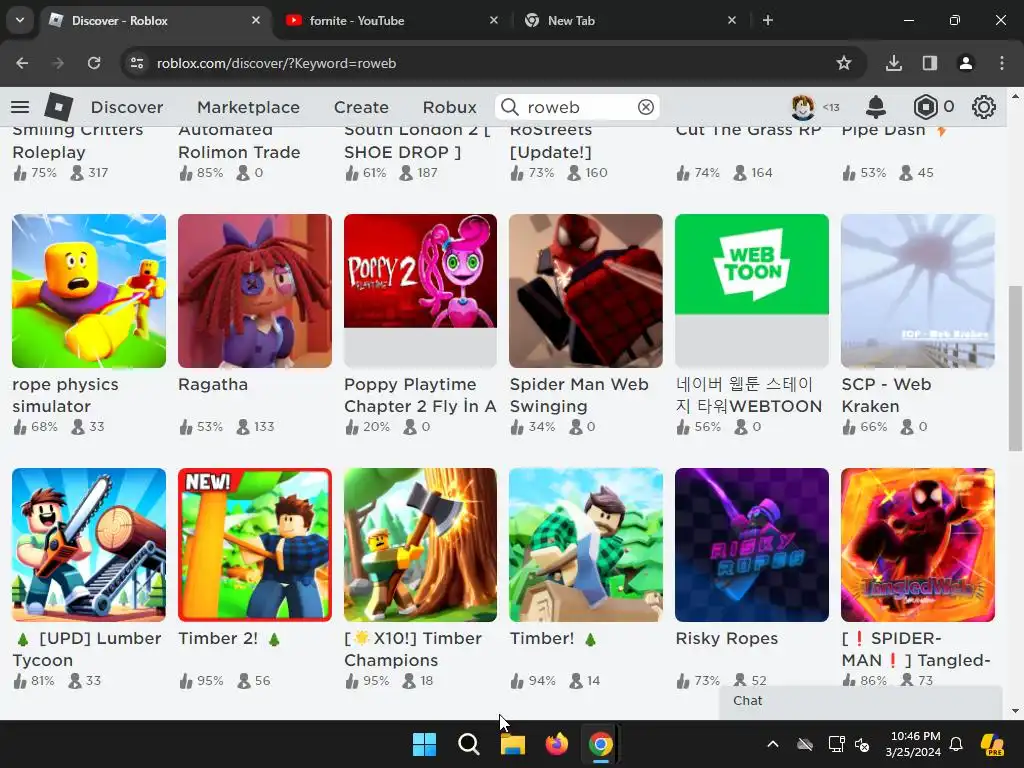The height and width of the screenshot is (768, 1024).
Task: Close the New Tab tab
Action: coord(731,20)
